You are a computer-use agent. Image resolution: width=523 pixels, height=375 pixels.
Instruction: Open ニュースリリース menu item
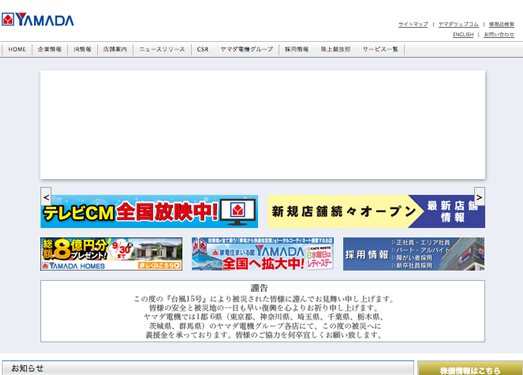[x=162, y=49]
